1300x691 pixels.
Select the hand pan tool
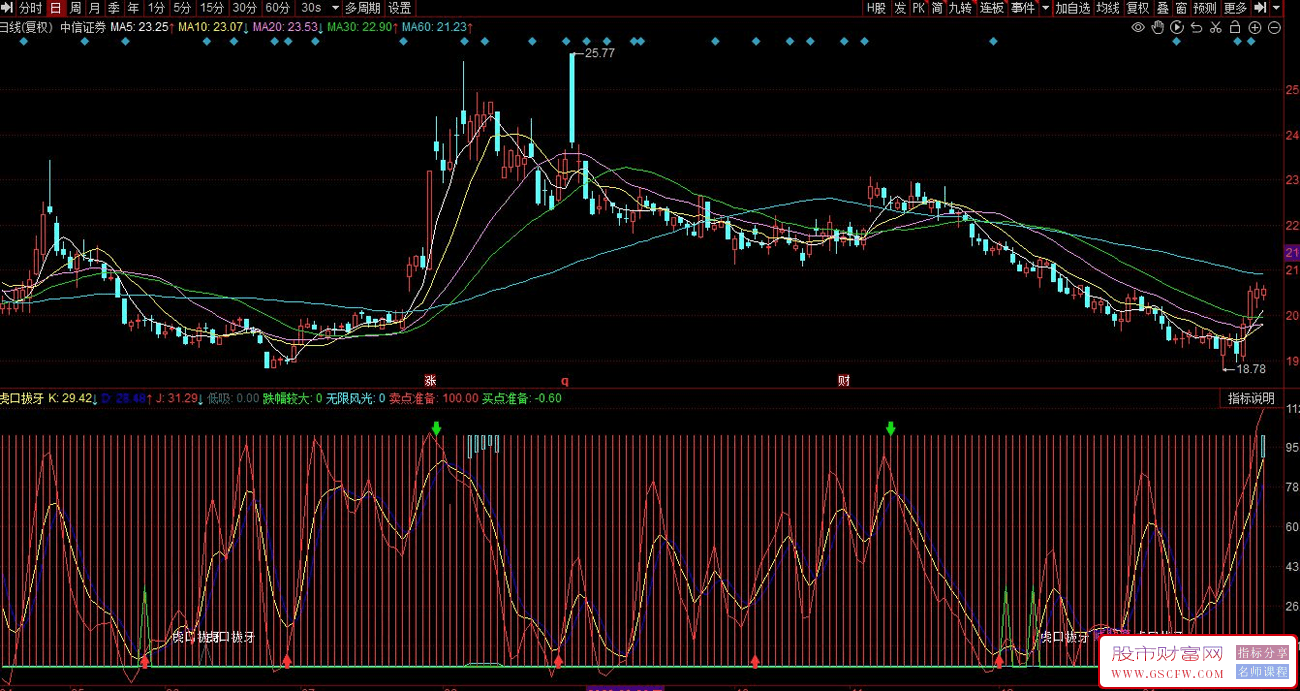pyautogui.click(x=1157, y=27)
